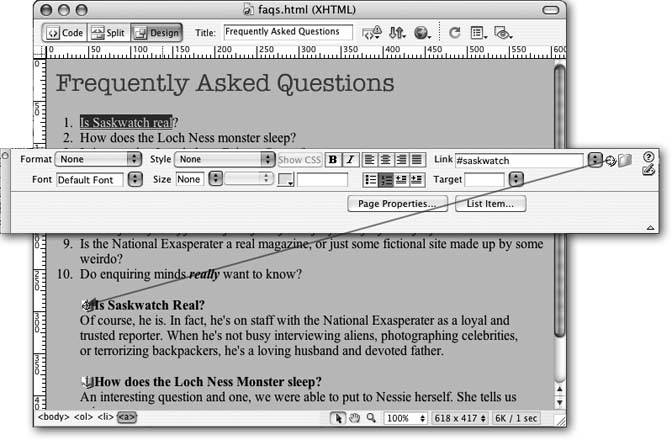
Task: Click the List Item button
Action: 490,204
